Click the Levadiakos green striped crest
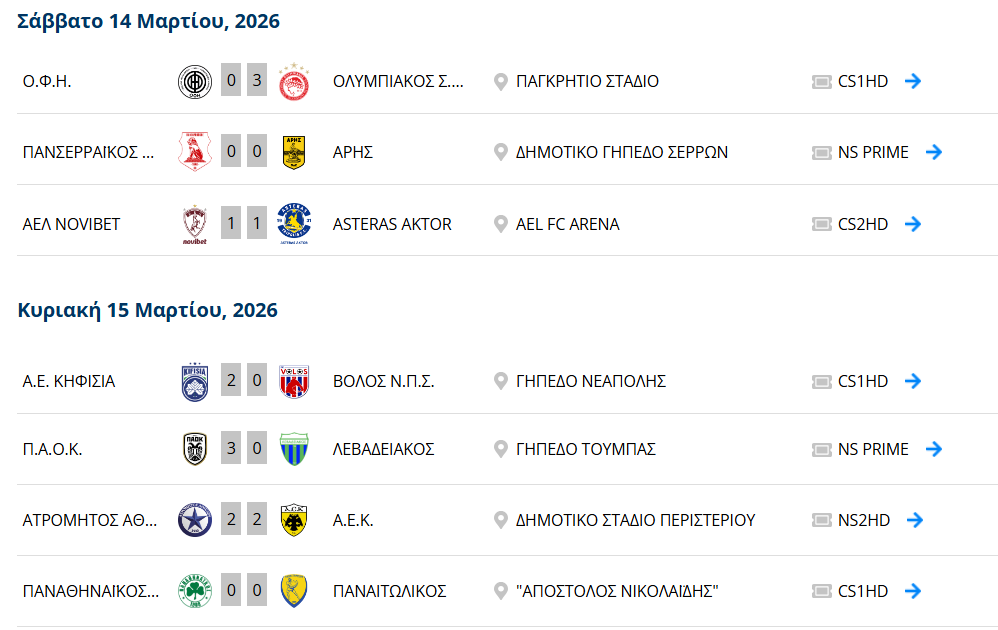 tap(294, 449)
